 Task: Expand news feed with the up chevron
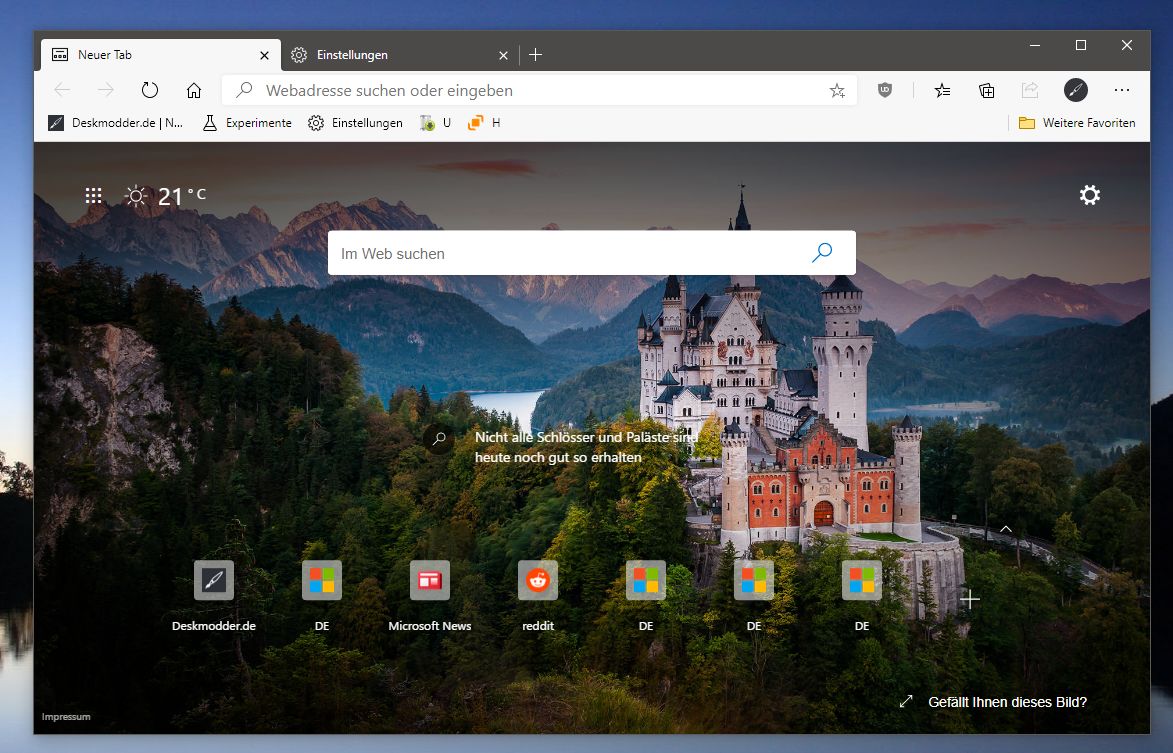(1006, 529)
